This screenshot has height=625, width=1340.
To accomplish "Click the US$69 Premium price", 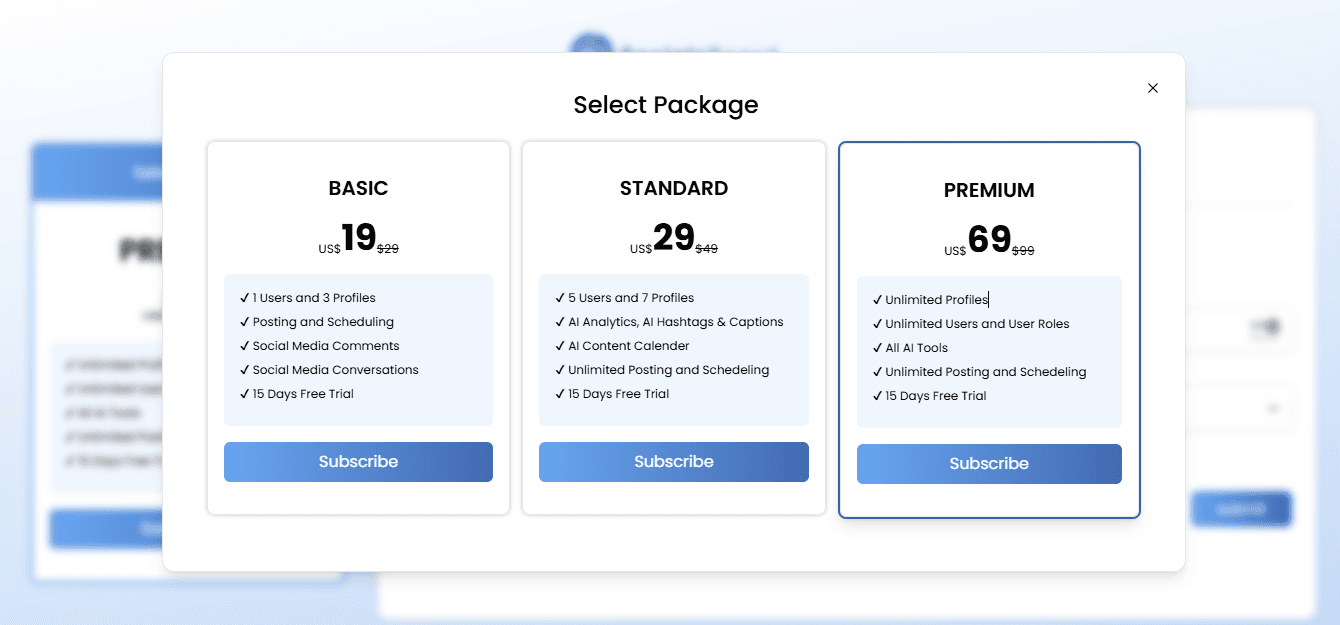I will (x=978, y=240).
